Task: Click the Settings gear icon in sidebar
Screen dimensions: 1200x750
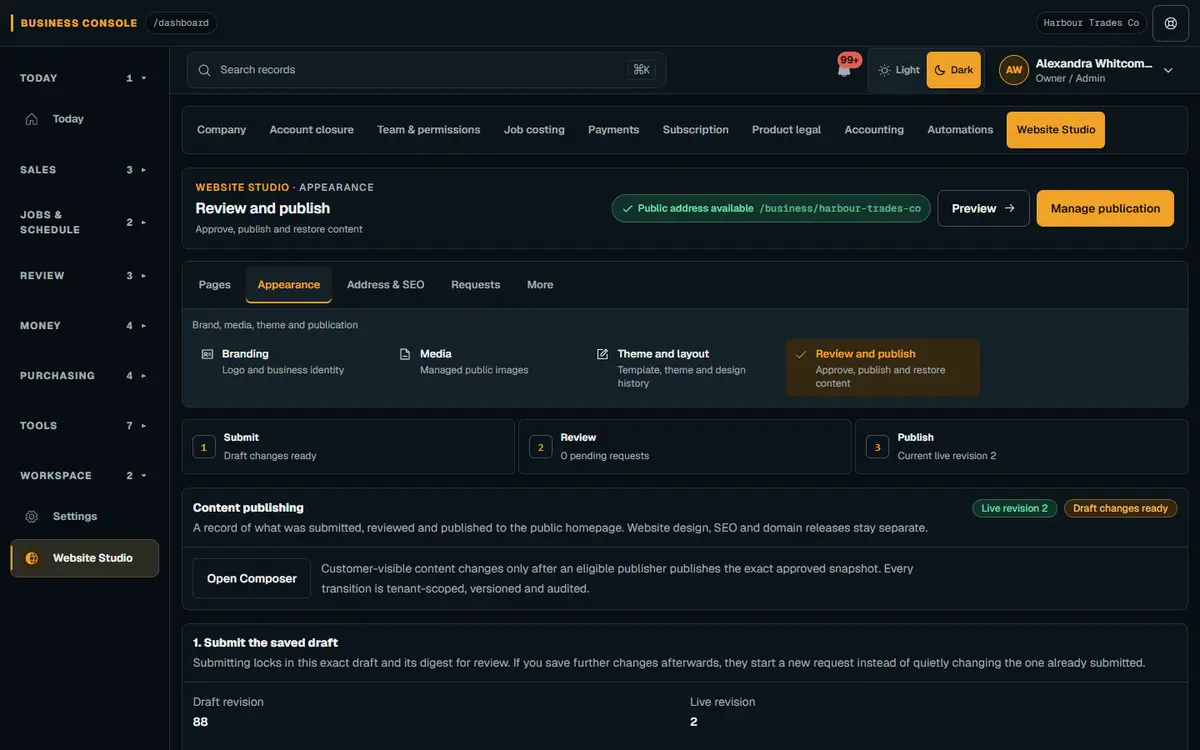Action: pyautogui.click(x=32, y=517)
